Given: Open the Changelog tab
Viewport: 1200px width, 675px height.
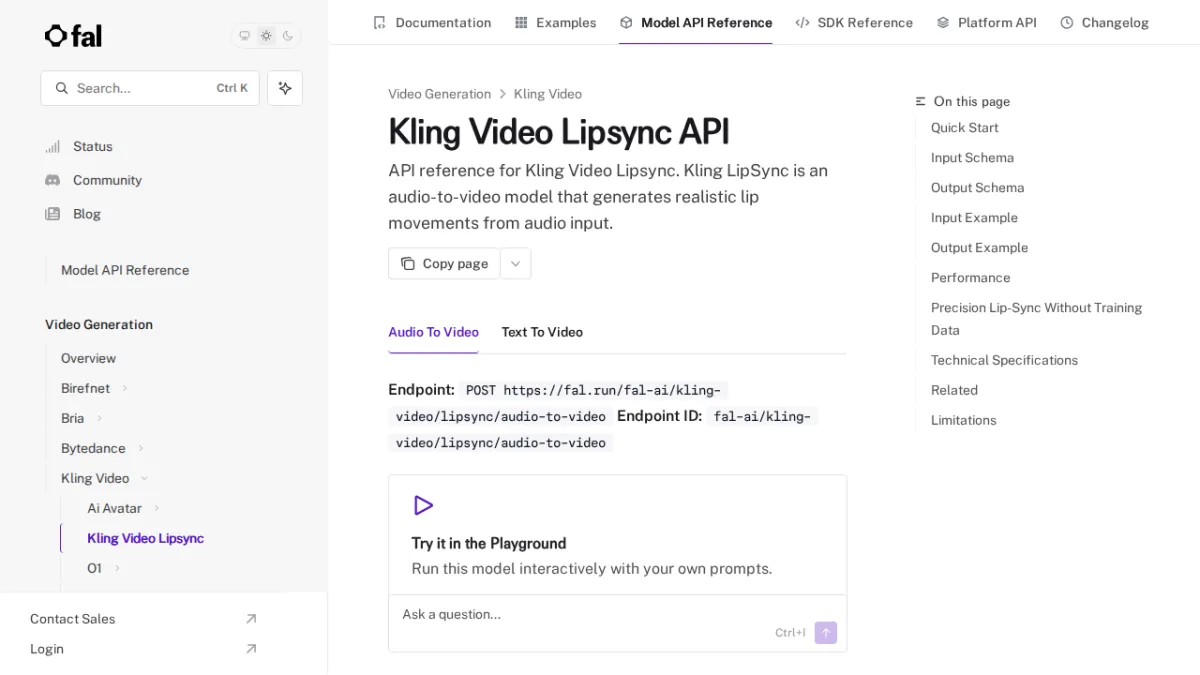Looking at the screenshot, I should [1104, 22].
